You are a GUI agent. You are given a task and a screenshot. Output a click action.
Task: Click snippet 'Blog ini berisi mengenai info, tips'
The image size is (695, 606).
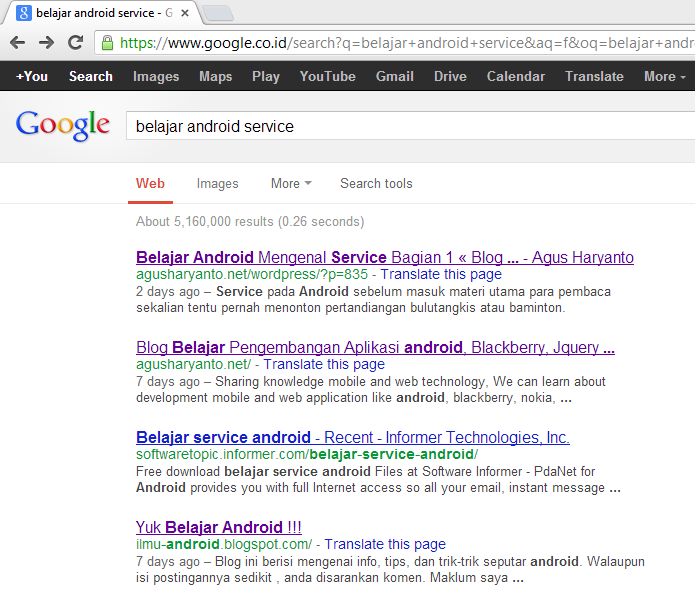click(390, 570)
